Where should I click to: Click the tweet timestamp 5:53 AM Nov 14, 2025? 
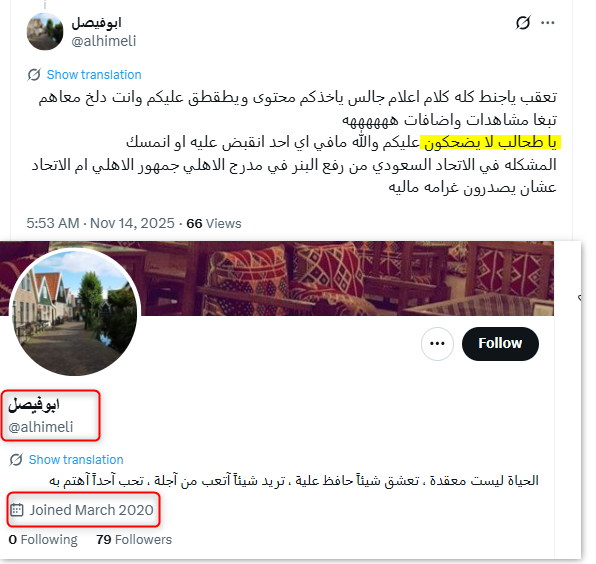(x=100, y=223)
